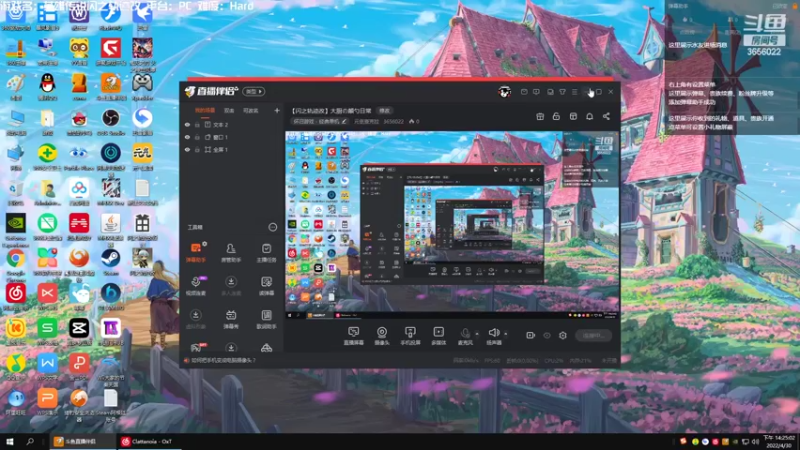The width and height of the screenshot is (800, 450).
Task: Click the layout panel icon beside the bell
Action: (573, 116)
